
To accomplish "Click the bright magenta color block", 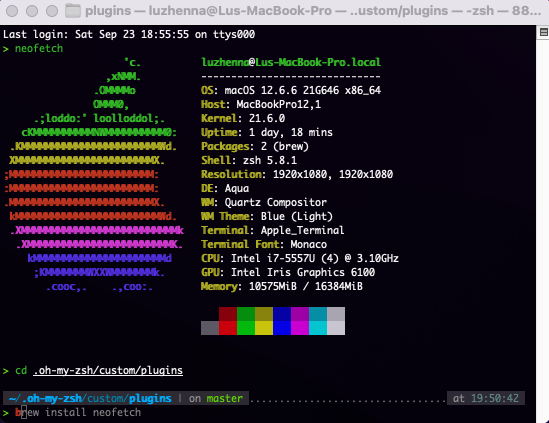I will 300,328.
